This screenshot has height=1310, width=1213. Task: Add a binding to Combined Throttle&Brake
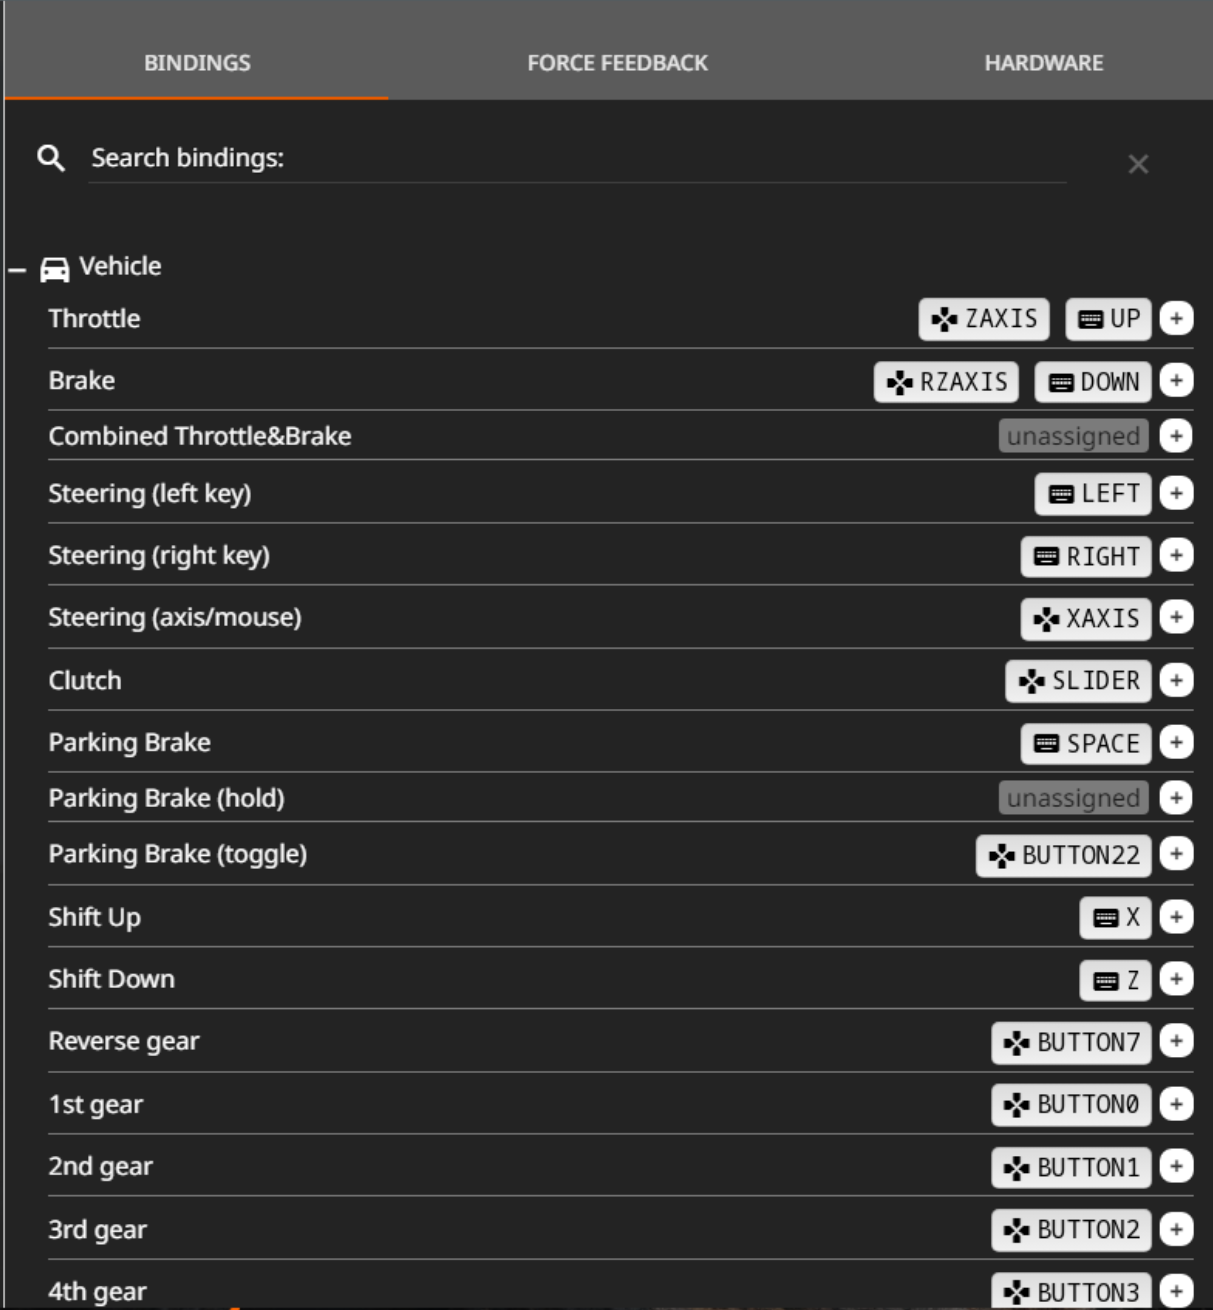tap(1176, 436)
